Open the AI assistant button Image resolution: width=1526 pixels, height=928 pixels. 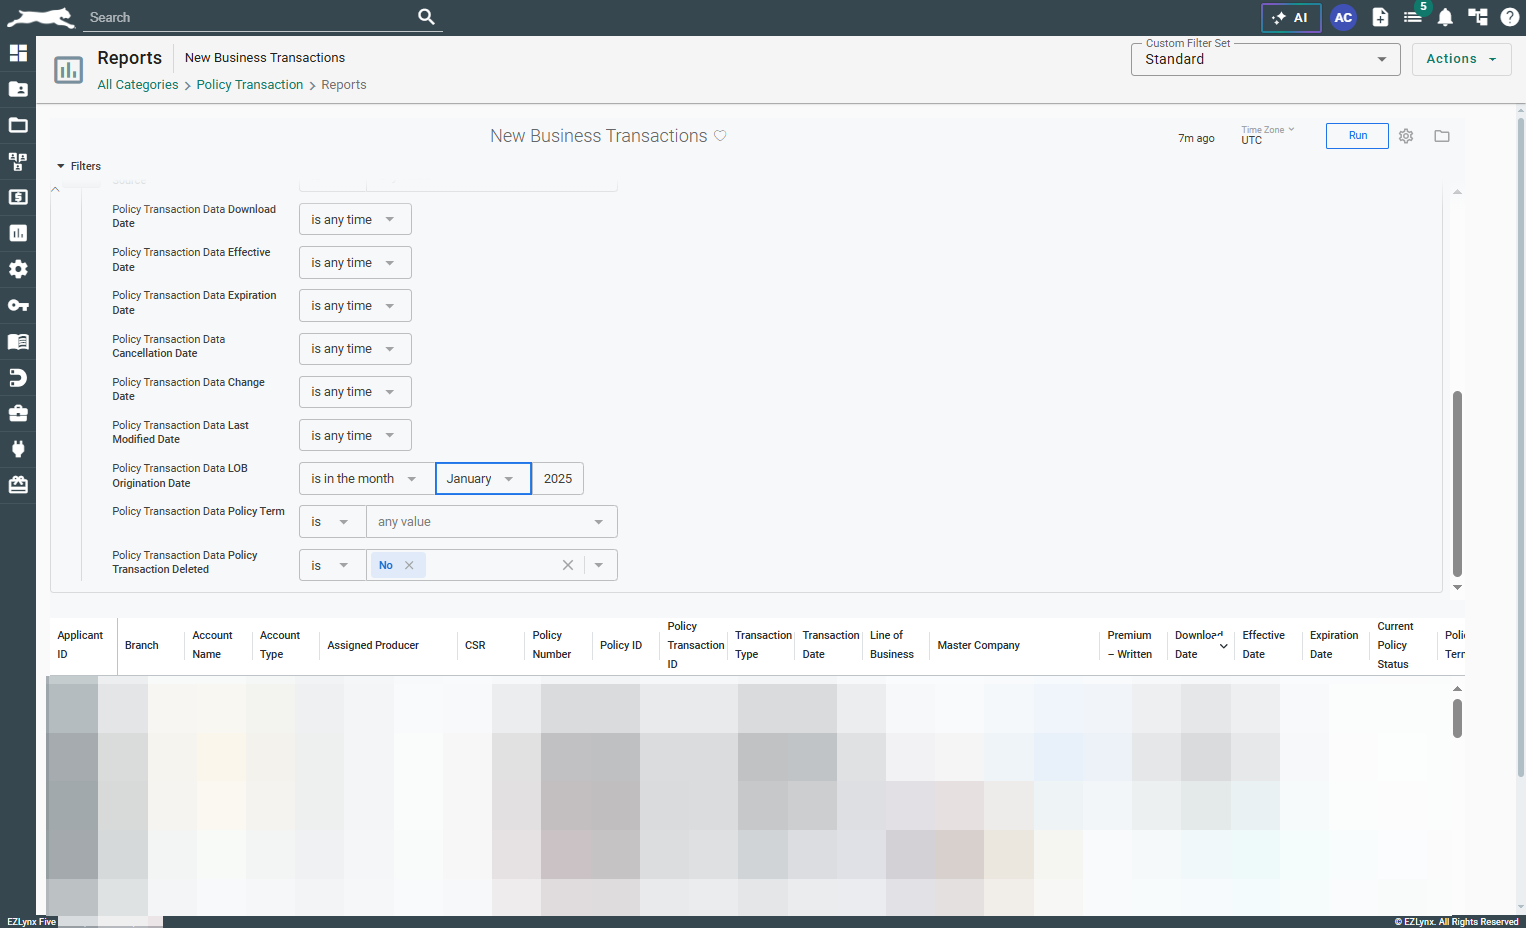tap(1291, 18)
